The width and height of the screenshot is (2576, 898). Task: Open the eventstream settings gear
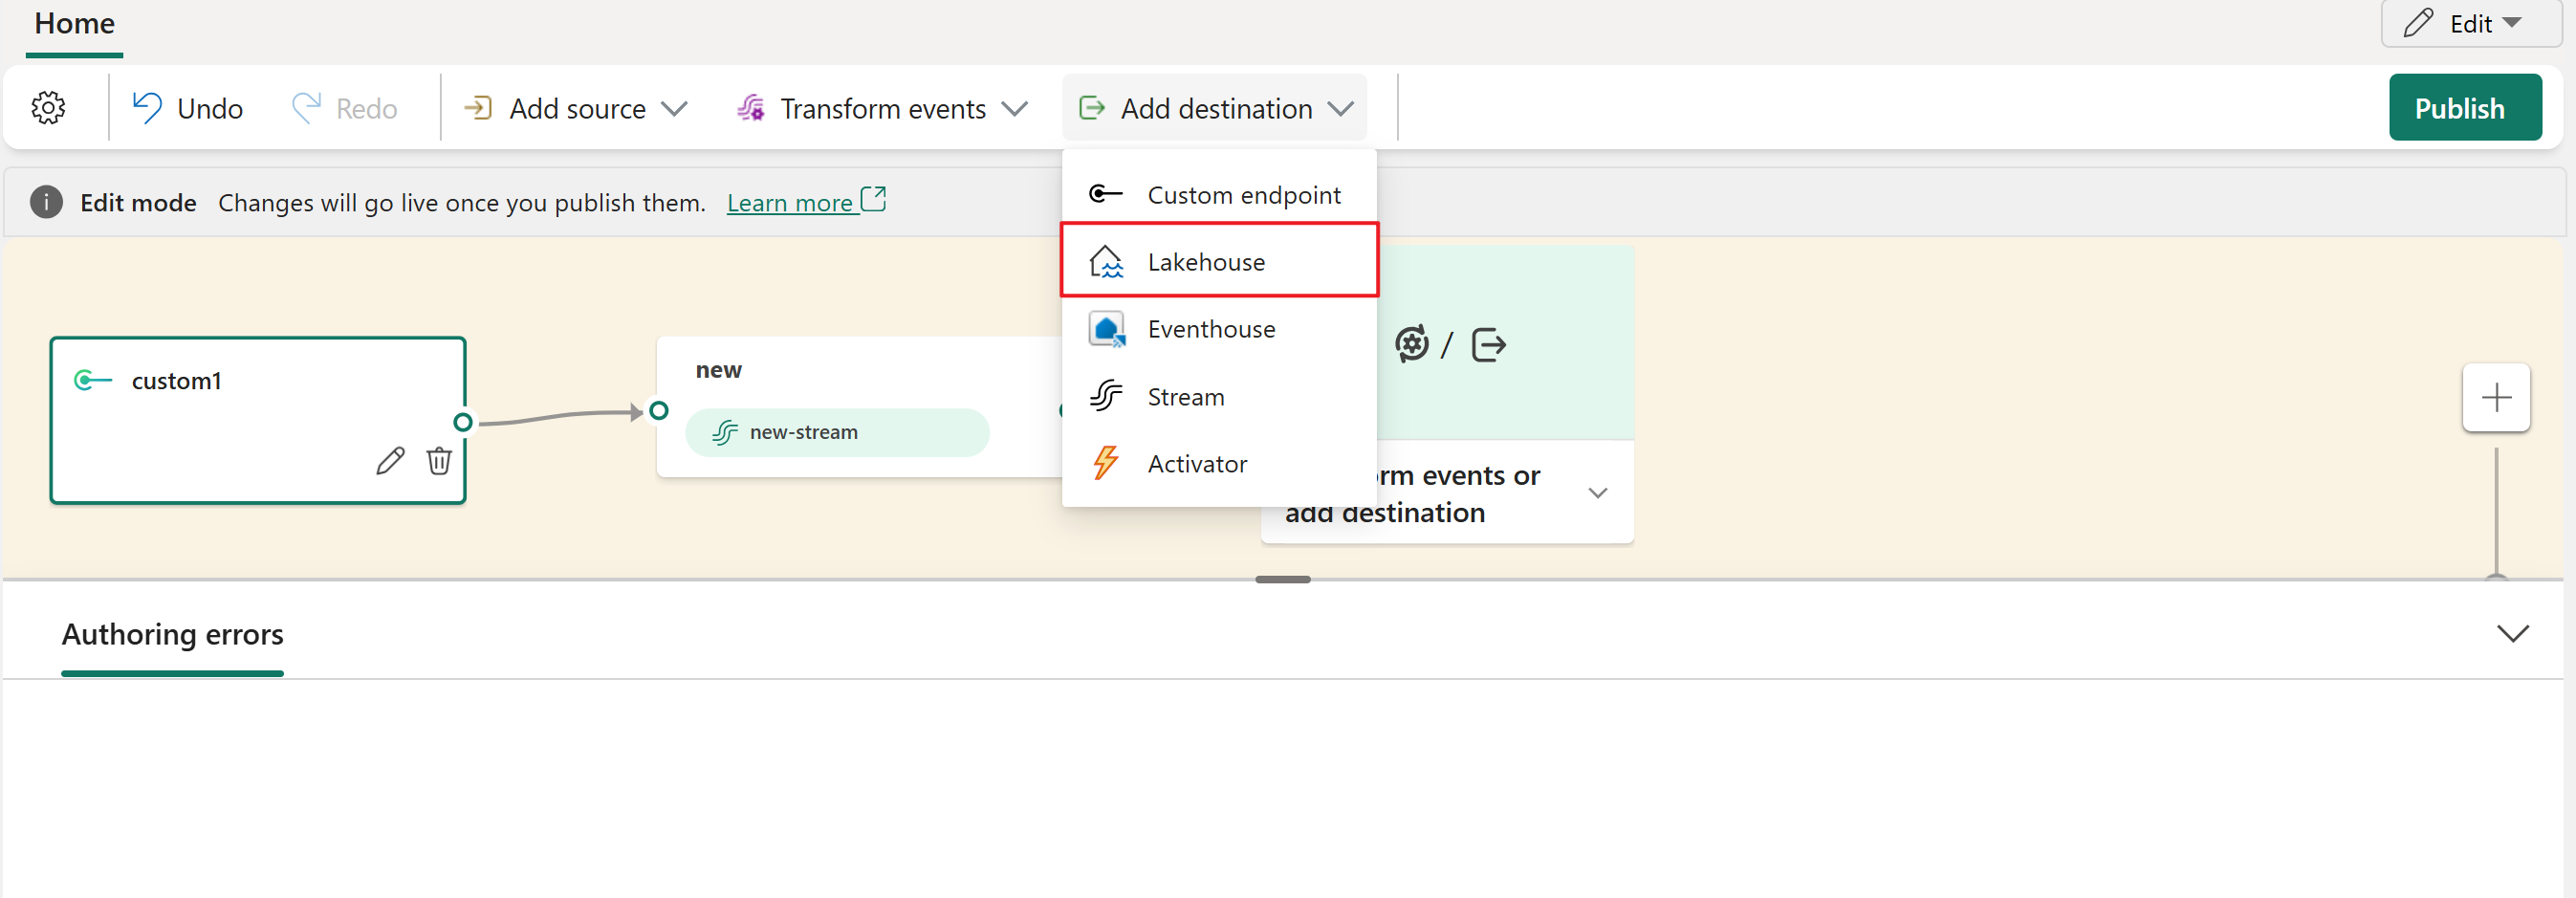click(x=48, y=108)
